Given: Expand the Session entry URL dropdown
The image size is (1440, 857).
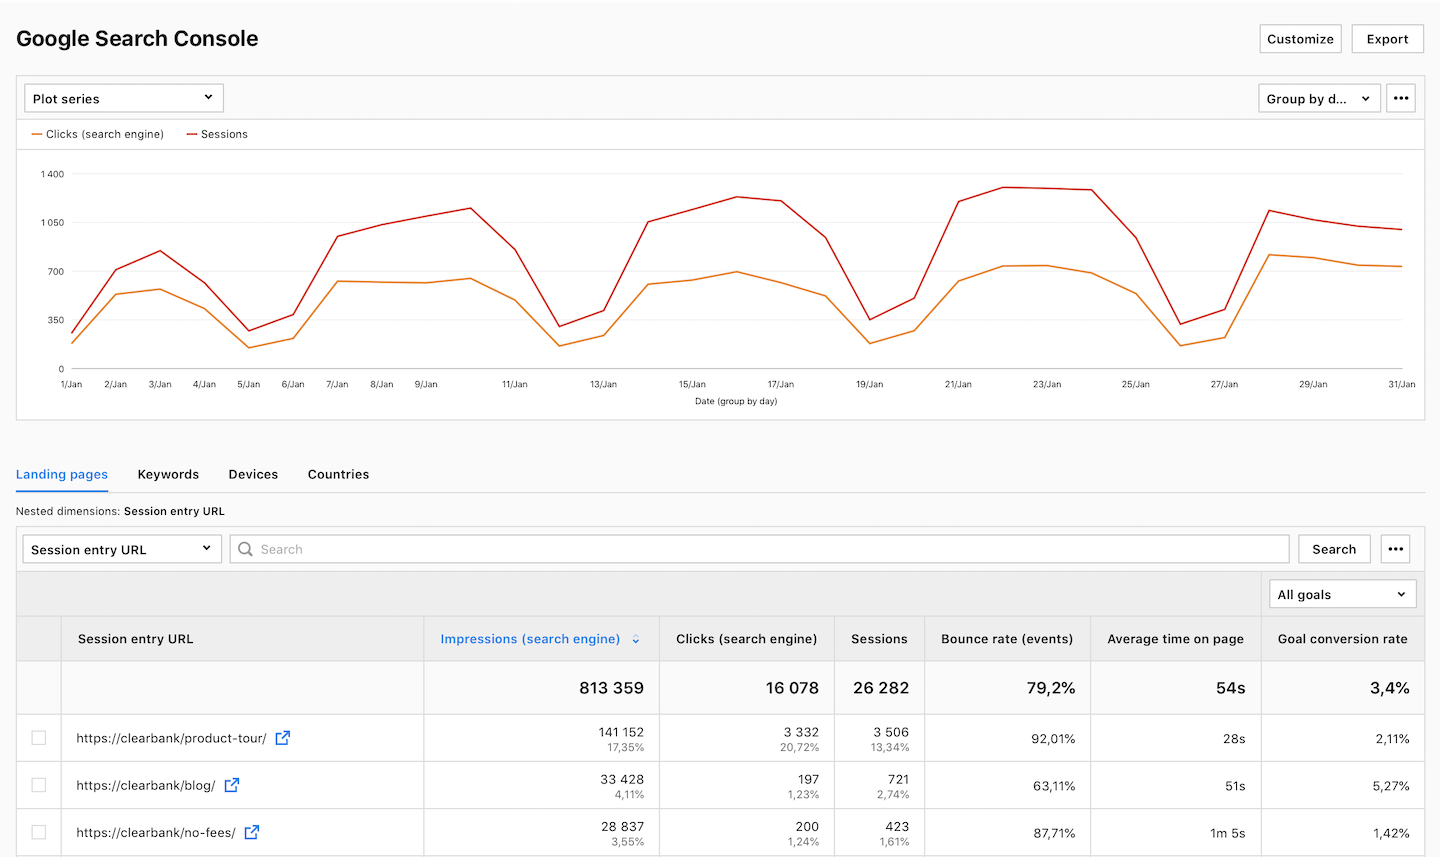Looking at the screenshot, I should [121, 549].
